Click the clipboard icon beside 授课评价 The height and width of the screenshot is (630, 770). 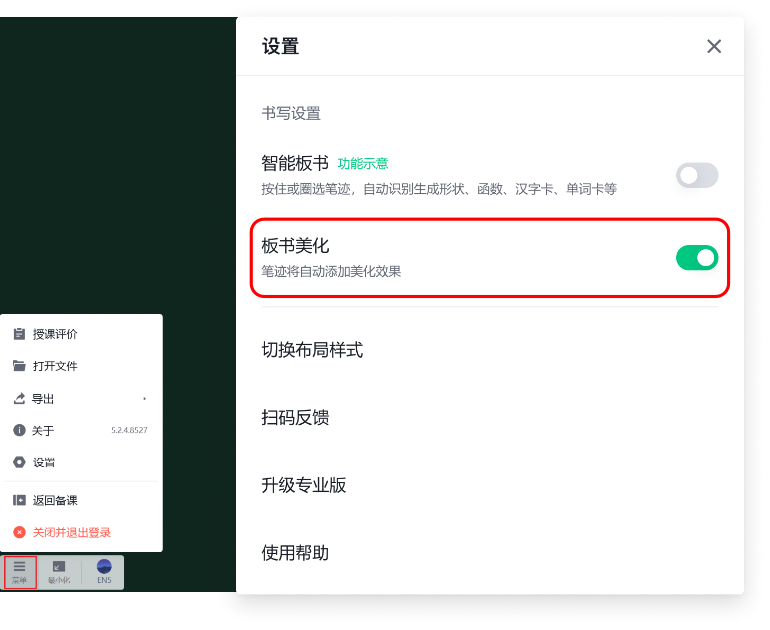(19, 334)
